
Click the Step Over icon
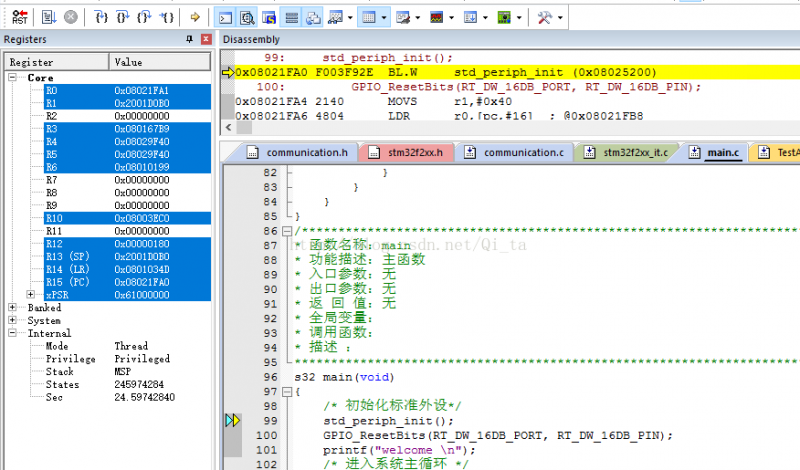(x=124, y=17)
